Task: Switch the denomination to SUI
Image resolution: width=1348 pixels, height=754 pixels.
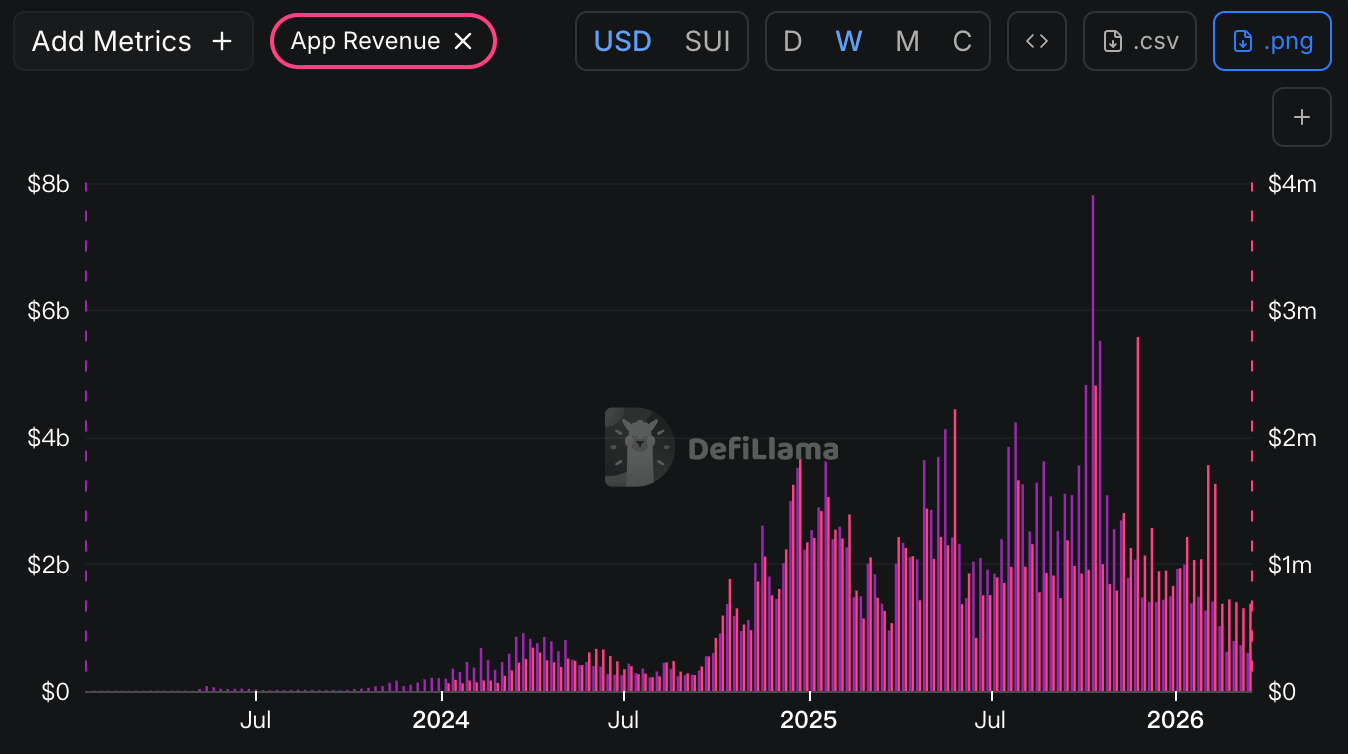Action: click(707, 41)
